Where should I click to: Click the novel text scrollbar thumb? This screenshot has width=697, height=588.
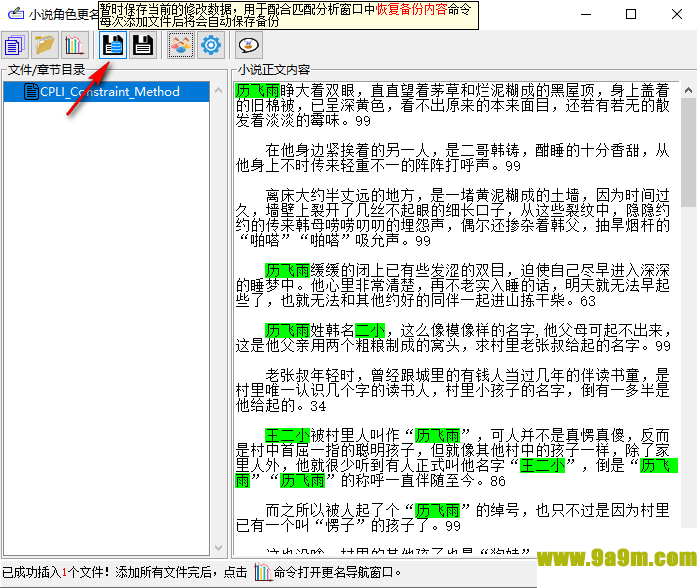(x=689, y=152)
